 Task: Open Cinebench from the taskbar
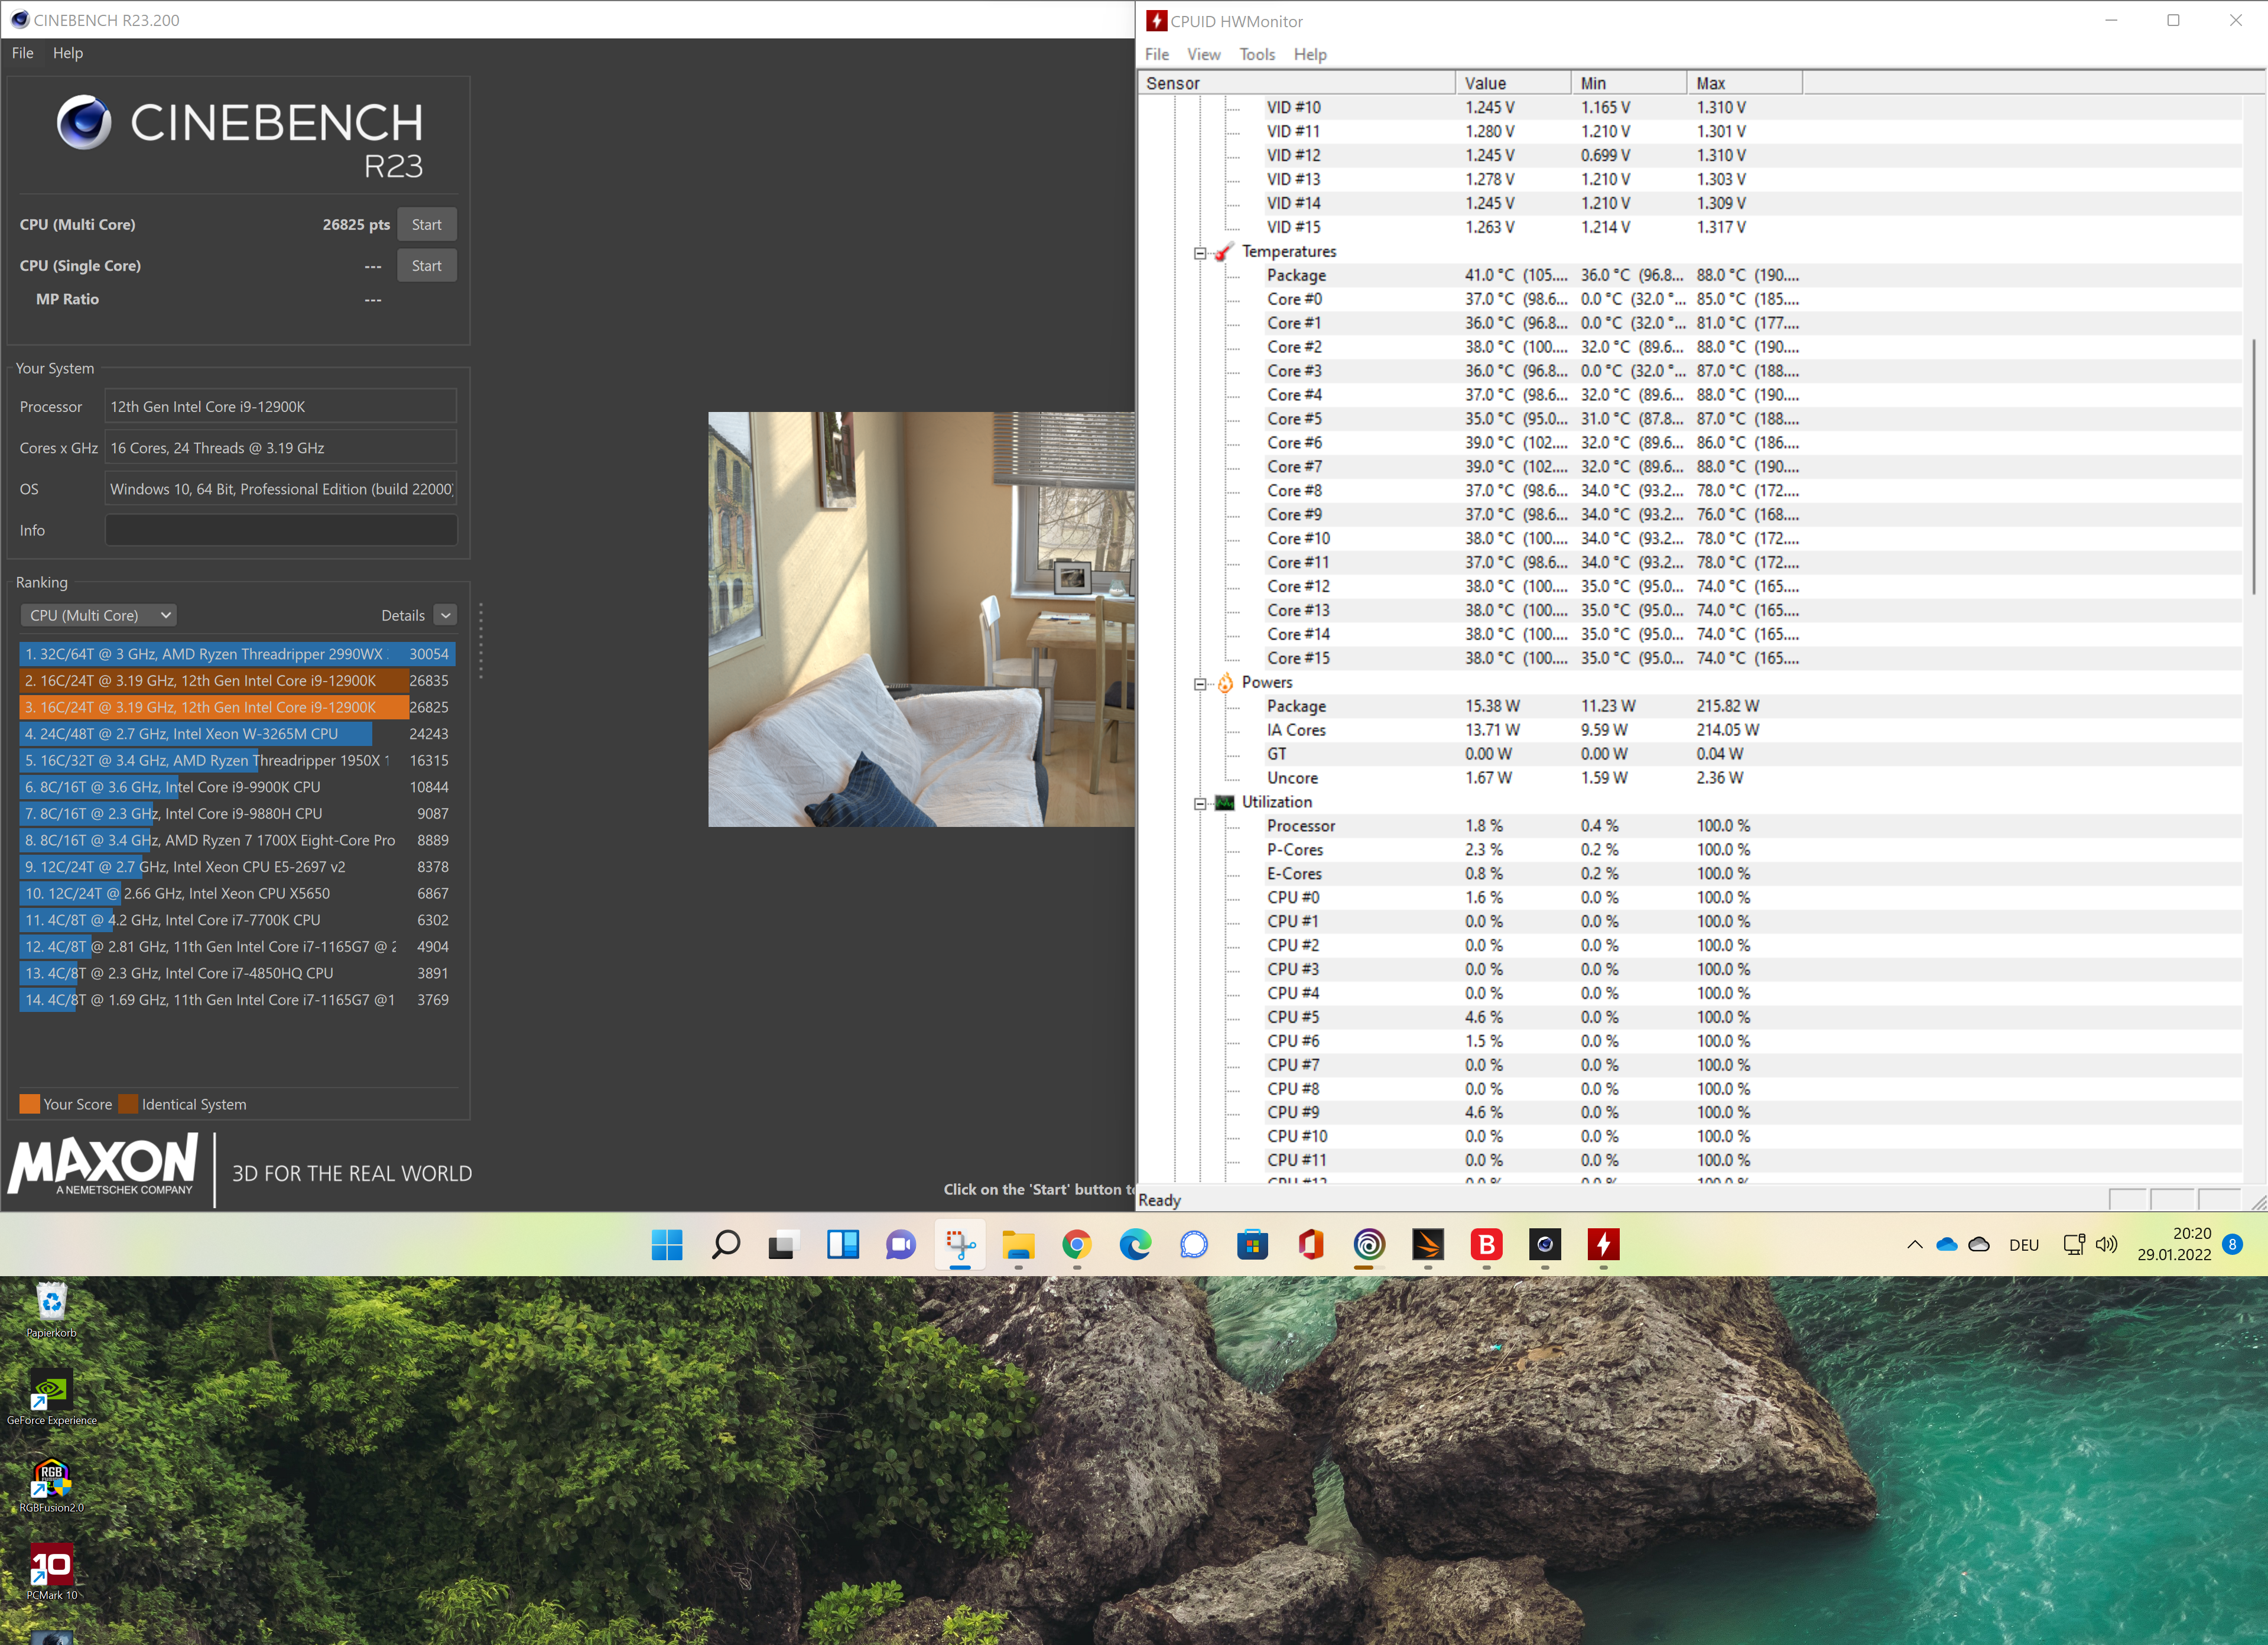(1545, 1245)
